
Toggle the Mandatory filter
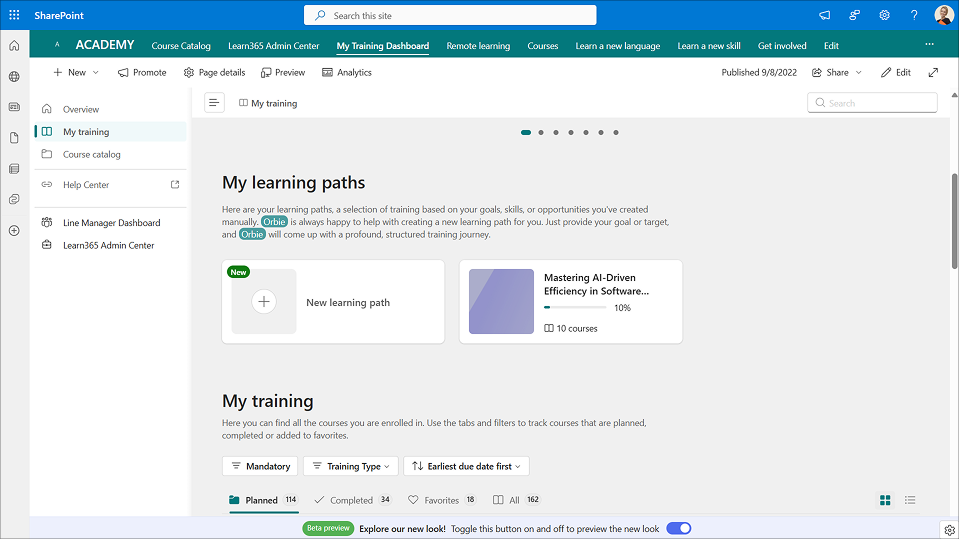point(260,466)
